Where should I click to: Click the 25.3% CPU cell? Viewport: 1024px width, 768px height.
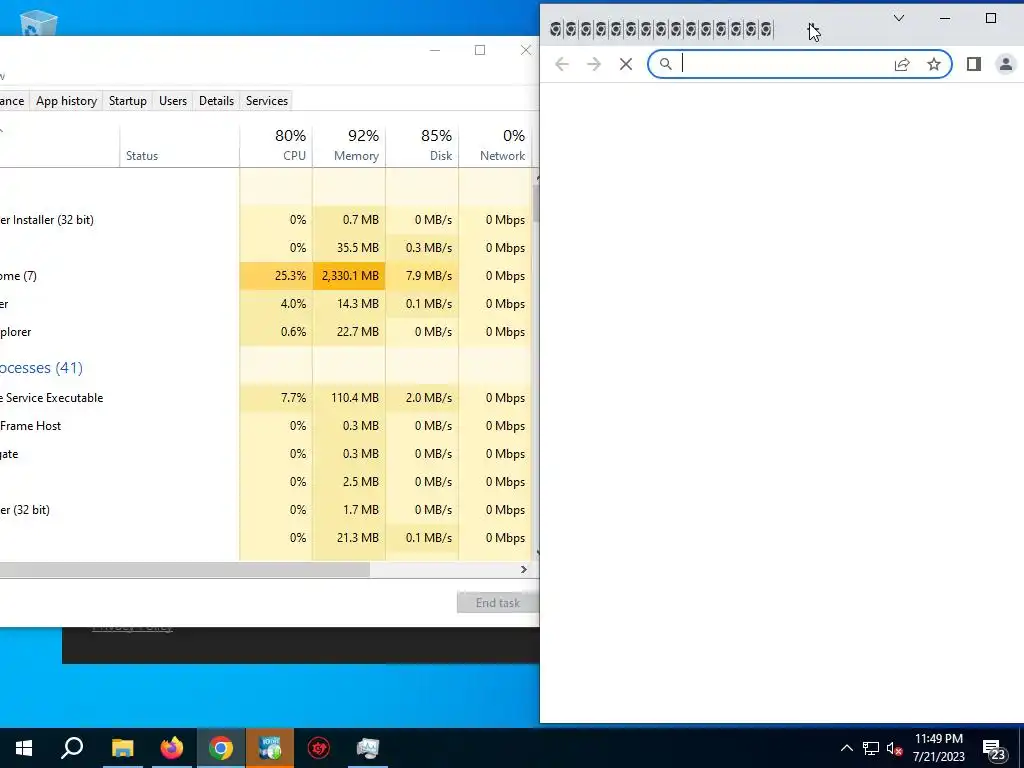click(276, 276)
